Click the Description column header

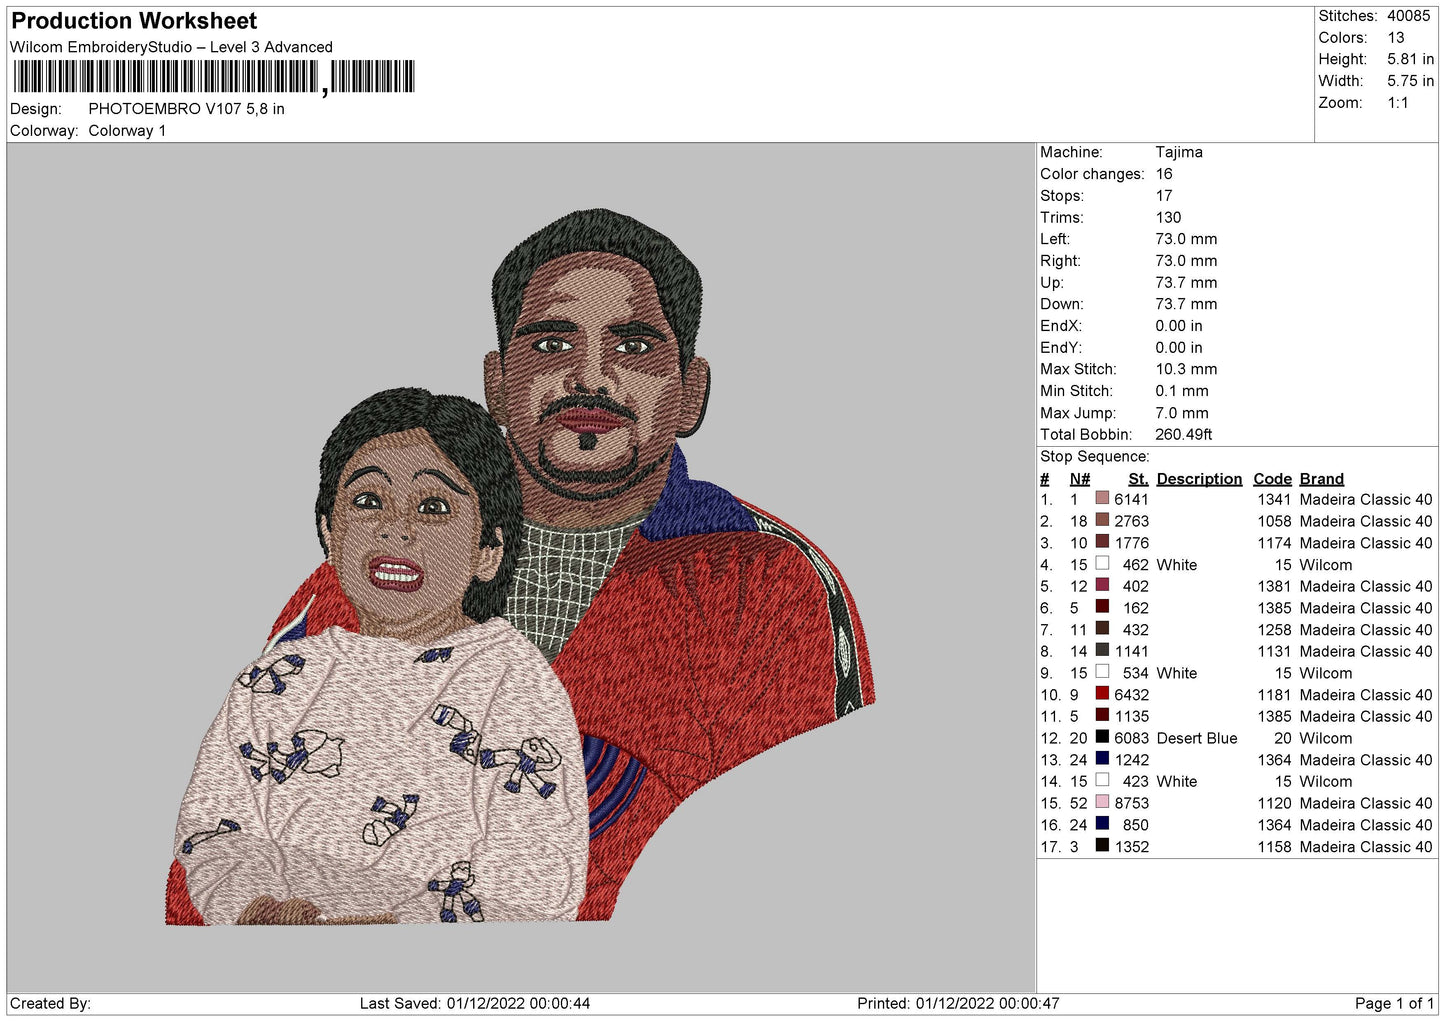pos(1199,479)
